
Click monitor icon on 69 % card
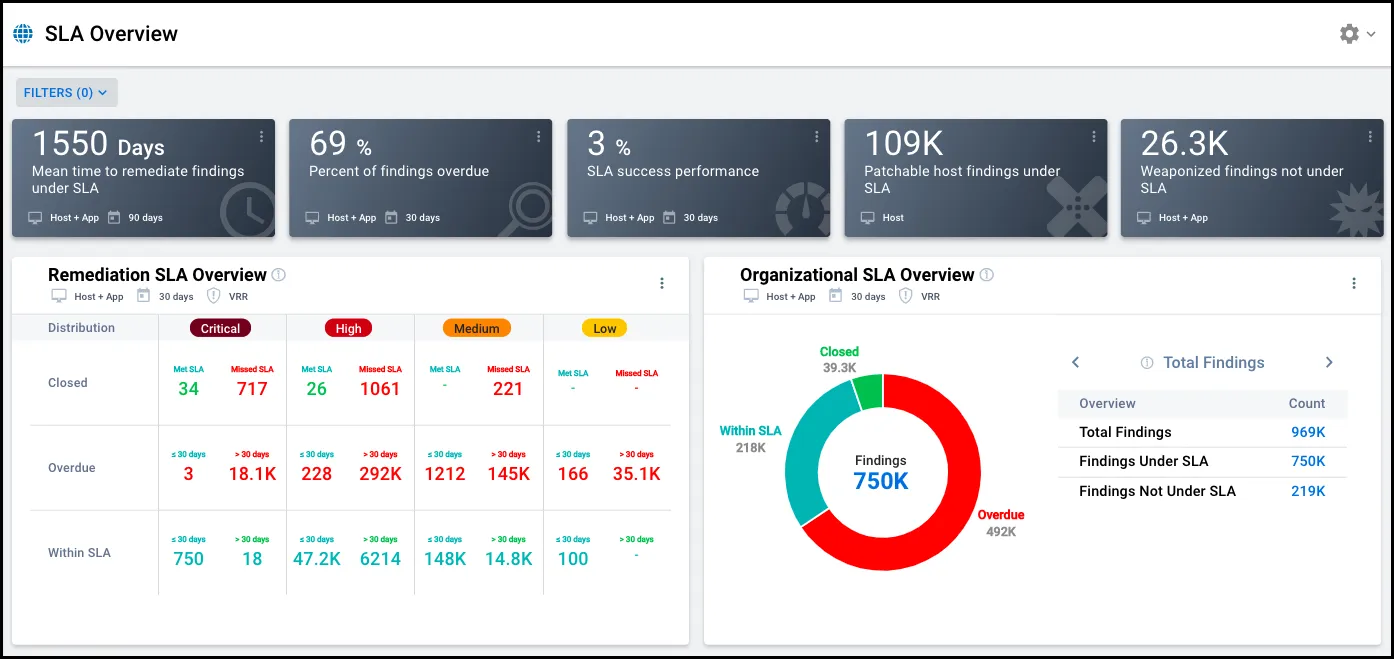click(313, 217)
